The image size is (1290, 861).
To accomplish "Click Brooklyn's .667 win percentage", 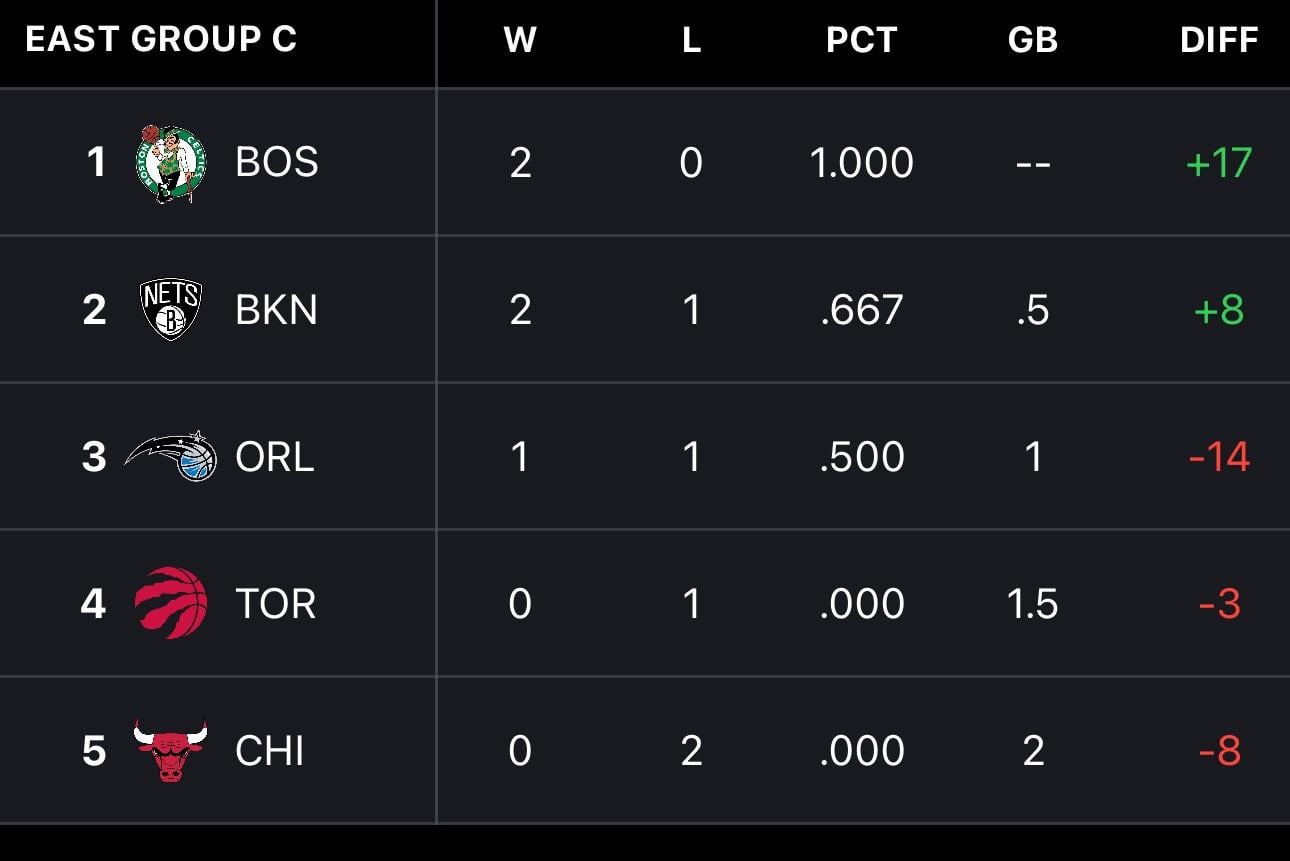I will (861, 310).
